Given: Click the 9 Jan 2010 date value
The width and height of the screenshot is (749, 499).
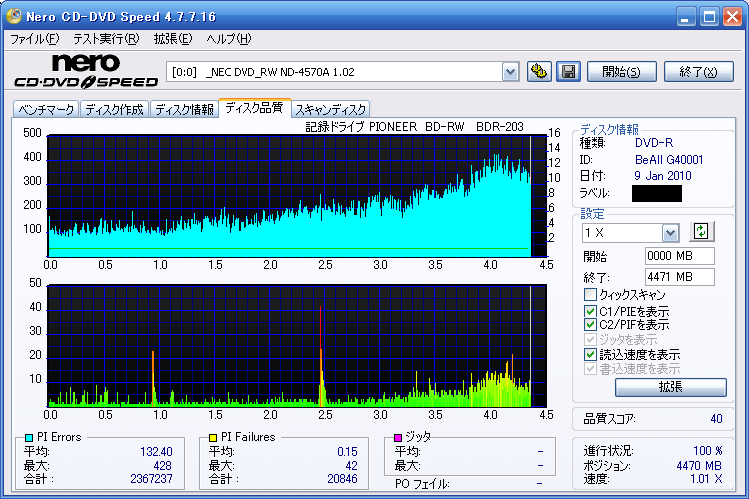Looking at the screenshot, I should [663, 176].
